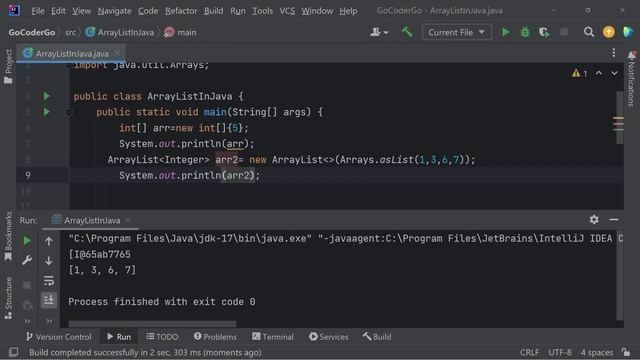Open the TODO tool window
Viewport: 640px width, 360px height.
162,337
